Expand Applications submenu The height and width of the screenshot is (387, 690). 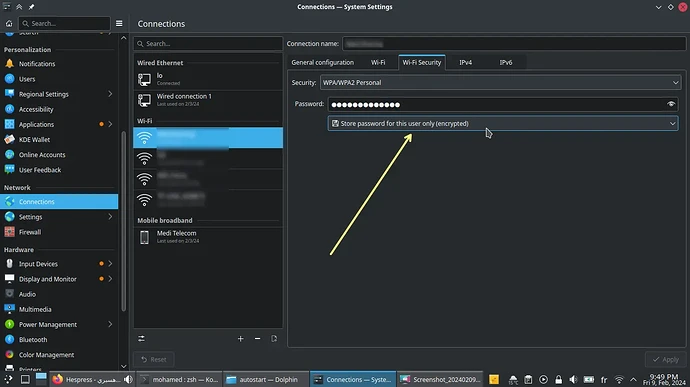[110, 124]
